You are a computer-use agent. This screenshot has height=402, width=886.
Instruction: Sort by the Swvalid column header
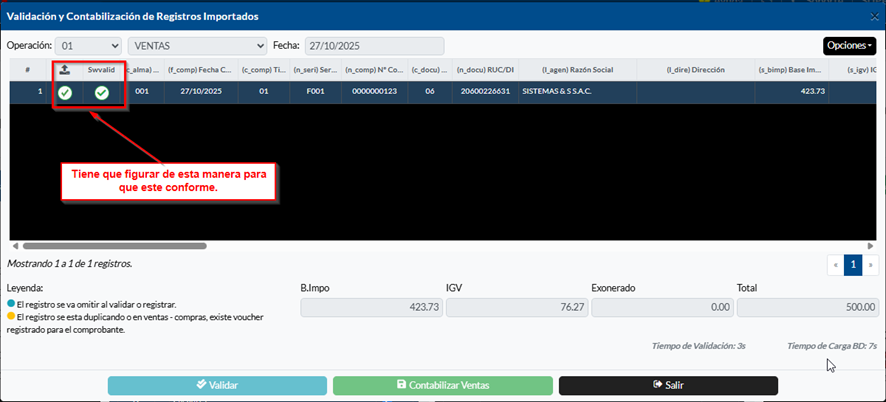102,69
